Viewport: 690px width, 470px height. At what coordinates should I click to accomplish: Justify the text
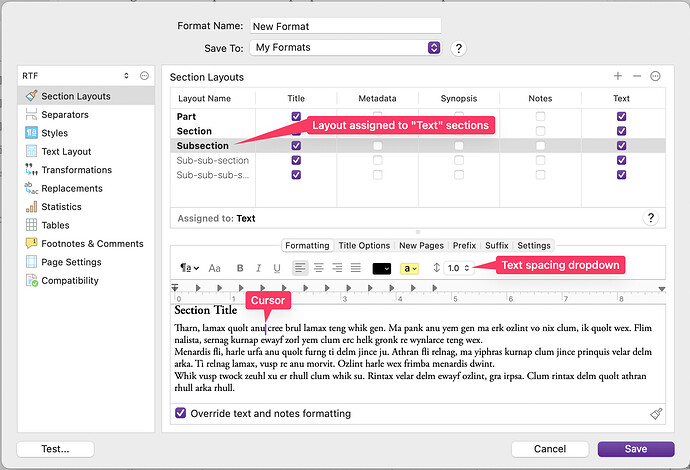point(356,268)
